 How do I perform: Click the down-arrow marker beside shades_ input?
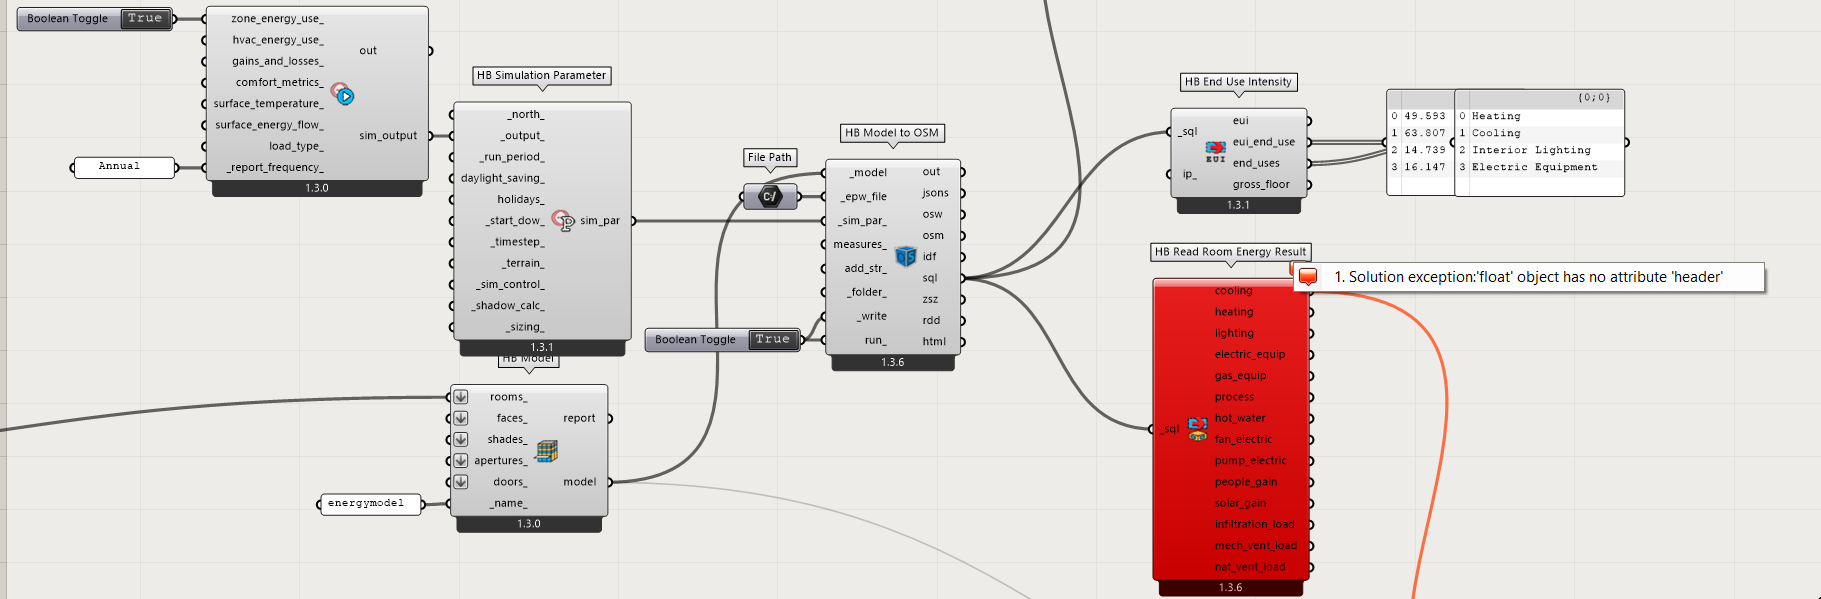tap(461, 439)
